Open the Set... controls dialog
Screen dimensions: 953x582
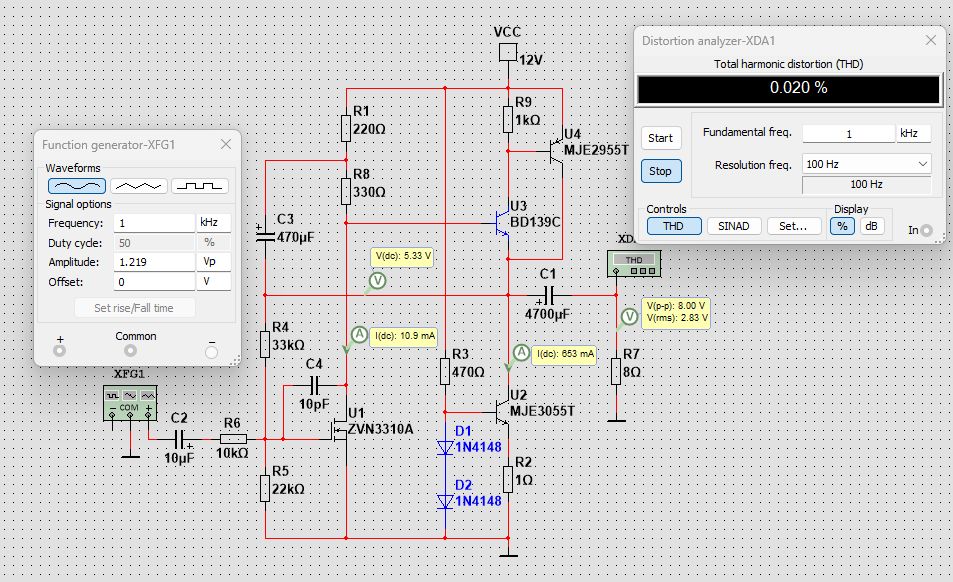click(793, 226)
